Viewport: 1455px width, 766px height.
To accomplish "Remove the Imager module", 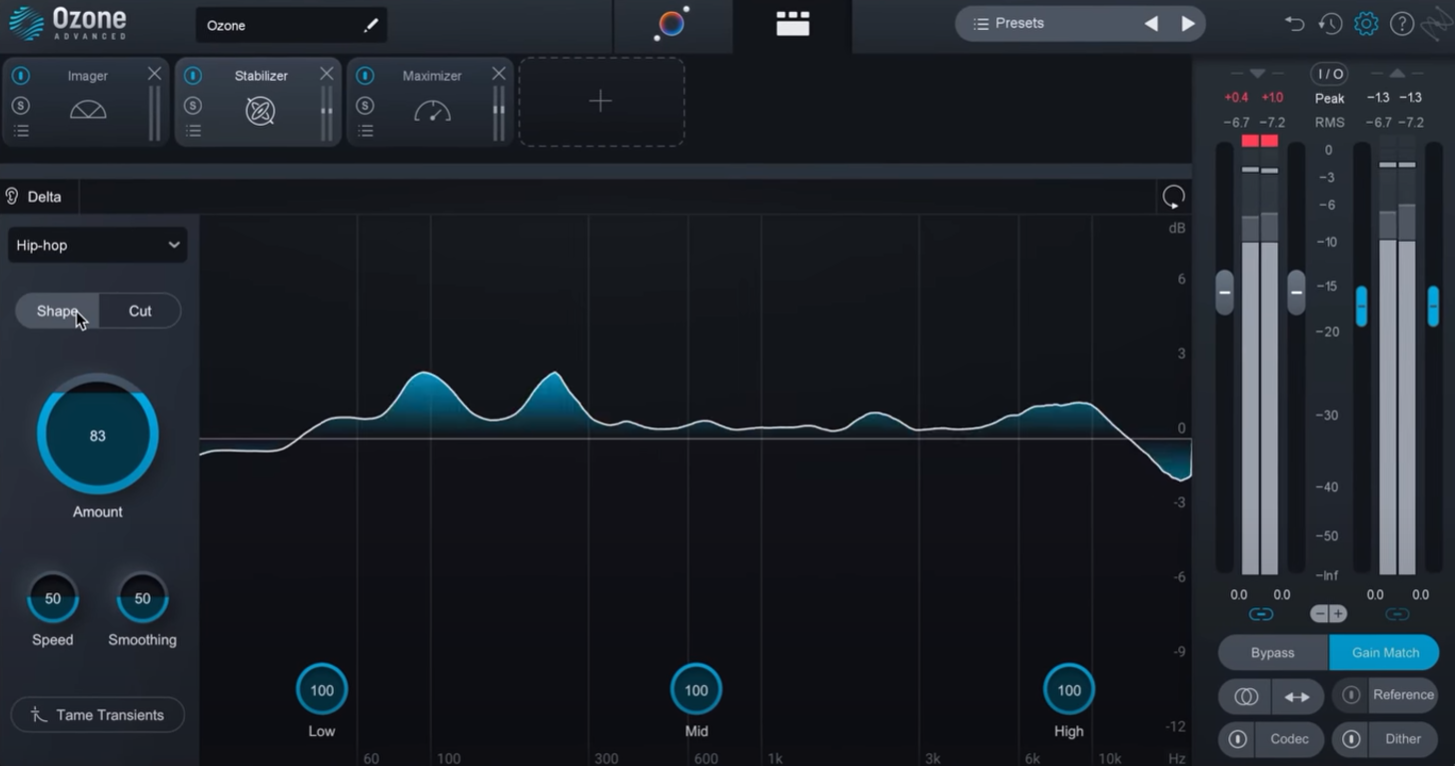I will (x=154, y=74).
